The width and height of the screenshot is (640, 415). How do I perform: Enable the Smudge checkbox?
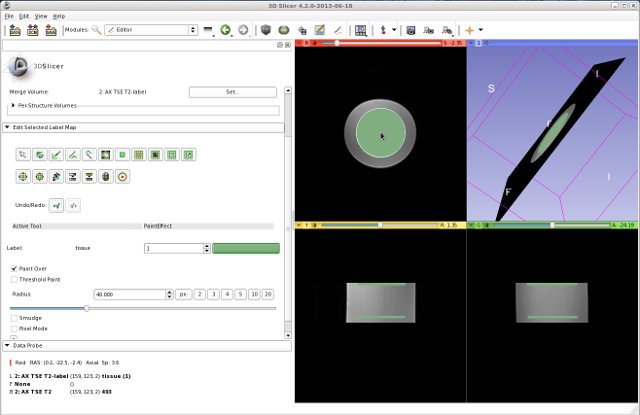[x=14, y=317]
